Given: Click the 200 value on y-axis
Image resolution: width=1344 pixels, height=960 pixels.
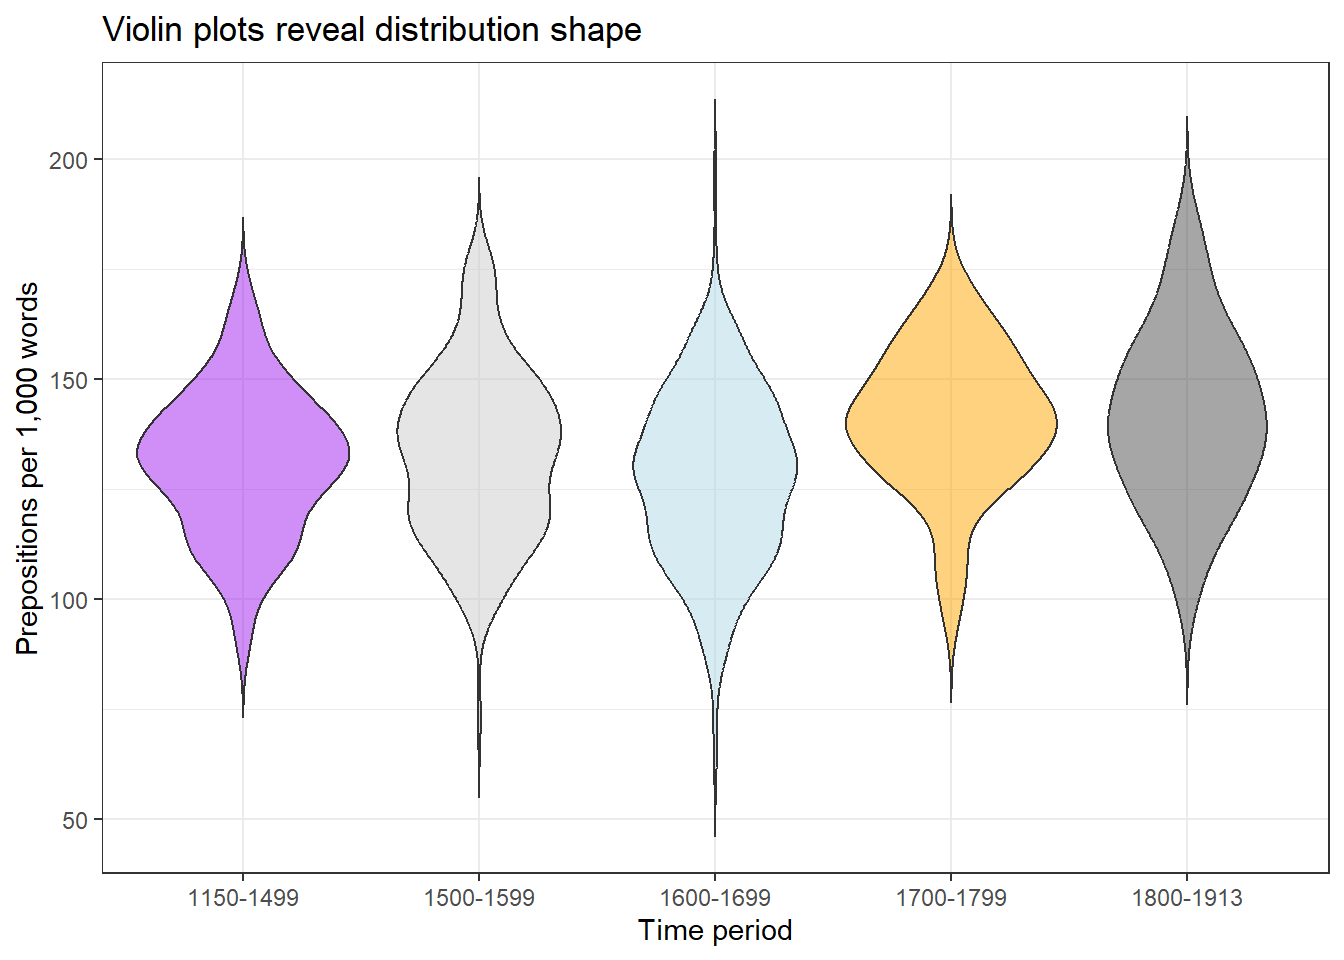Looking at the screenshot, I should 69,160.
